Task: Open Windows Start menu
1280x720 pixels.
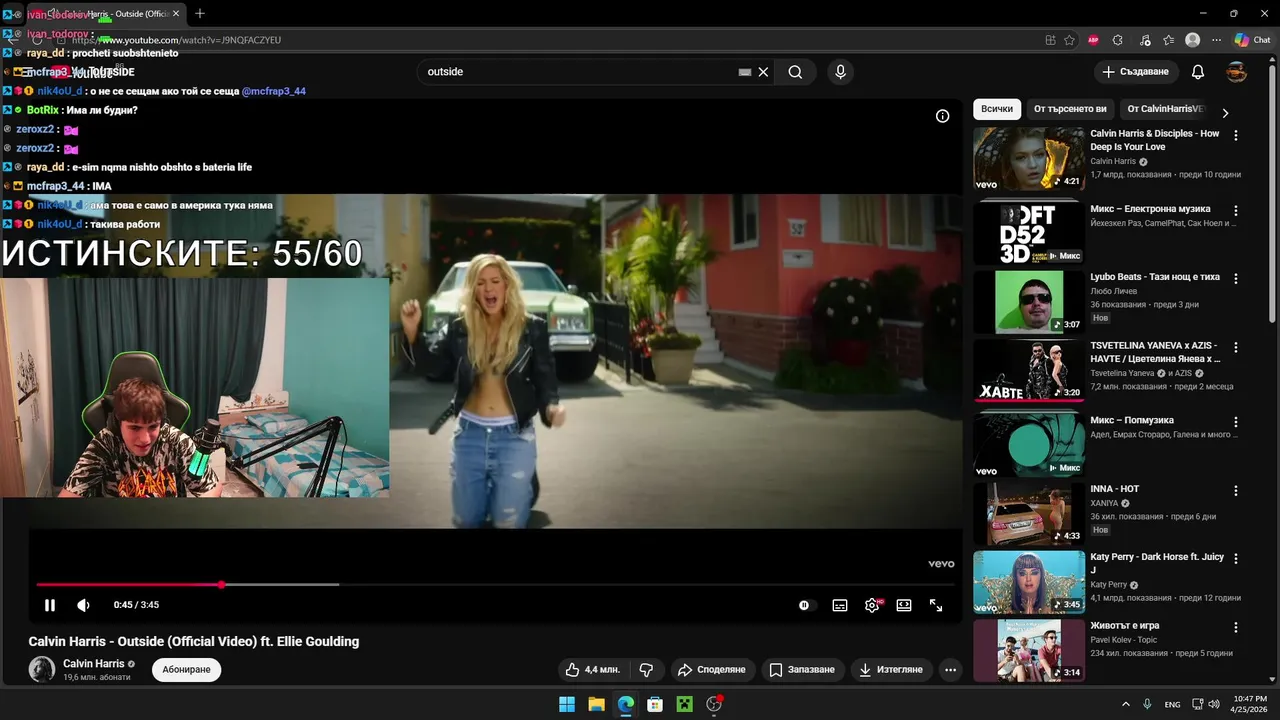Action: coord(567,704)
